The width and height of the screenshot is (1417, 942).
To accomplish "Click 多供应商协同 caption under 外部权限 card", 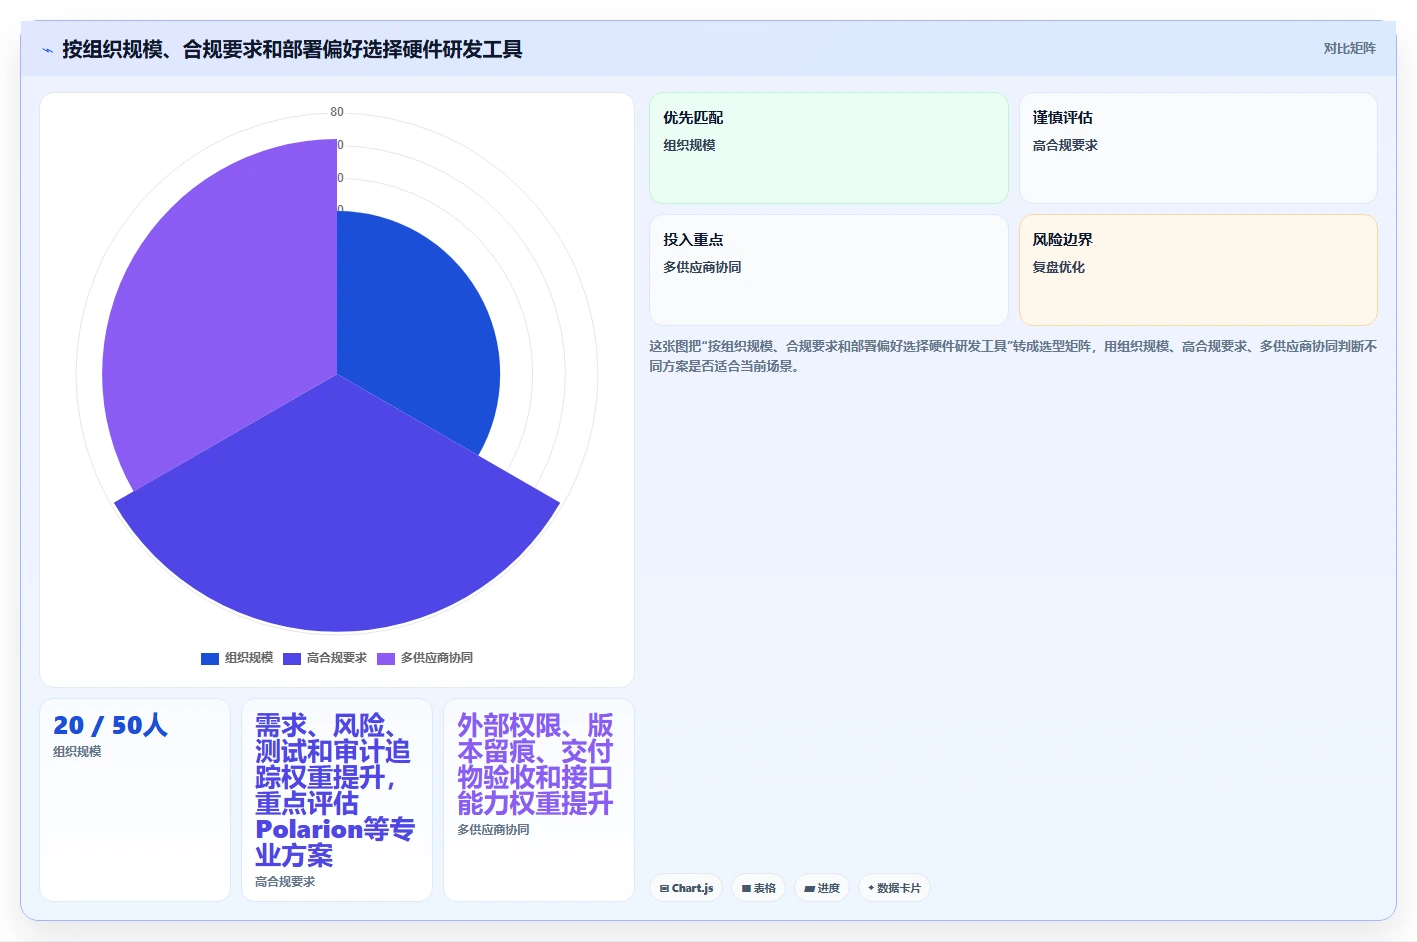I will pos(493,829).
